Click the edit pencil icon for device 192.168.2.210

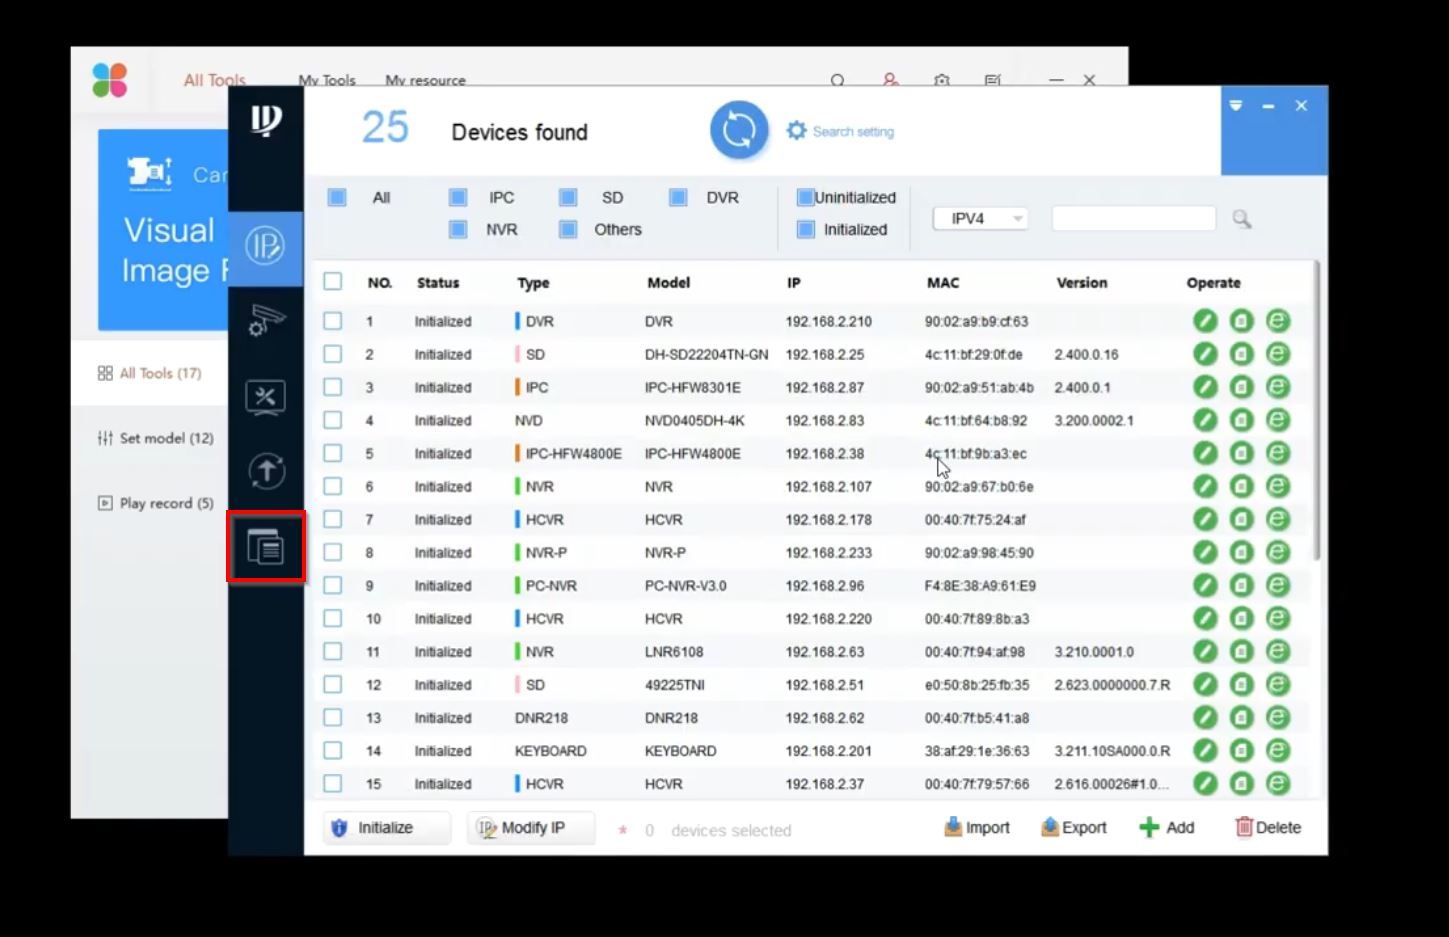[1205, 321]
